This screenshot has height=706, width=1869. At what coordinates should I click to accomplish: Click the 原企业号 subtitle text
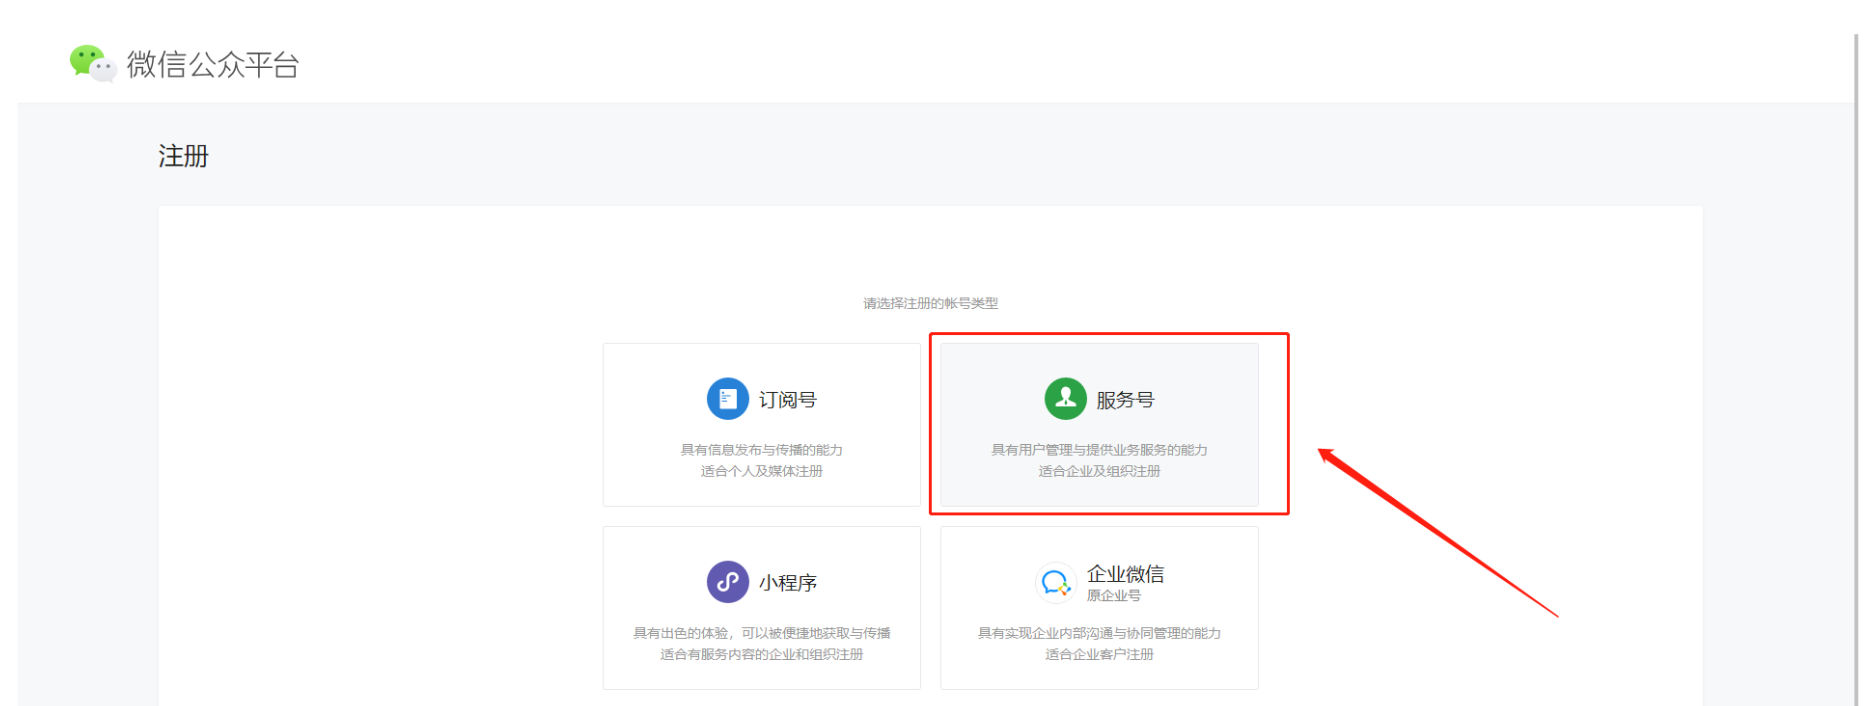click(x=1114, y=595)
